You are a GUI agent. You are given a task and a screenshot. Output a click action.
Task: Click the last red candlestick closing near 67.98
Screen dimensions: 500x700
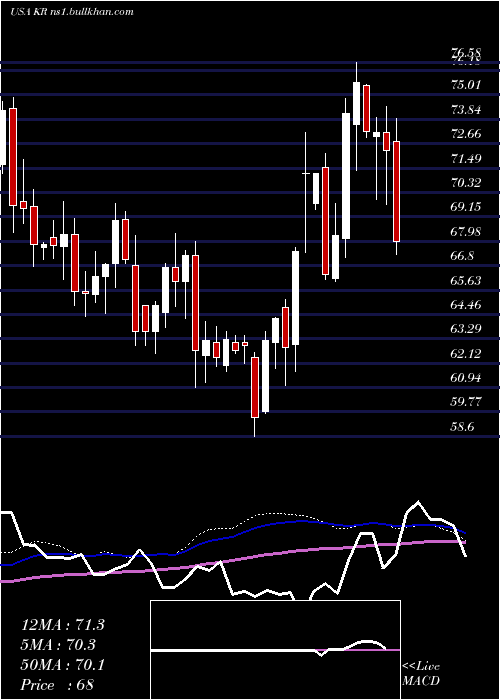click(396, 191)
